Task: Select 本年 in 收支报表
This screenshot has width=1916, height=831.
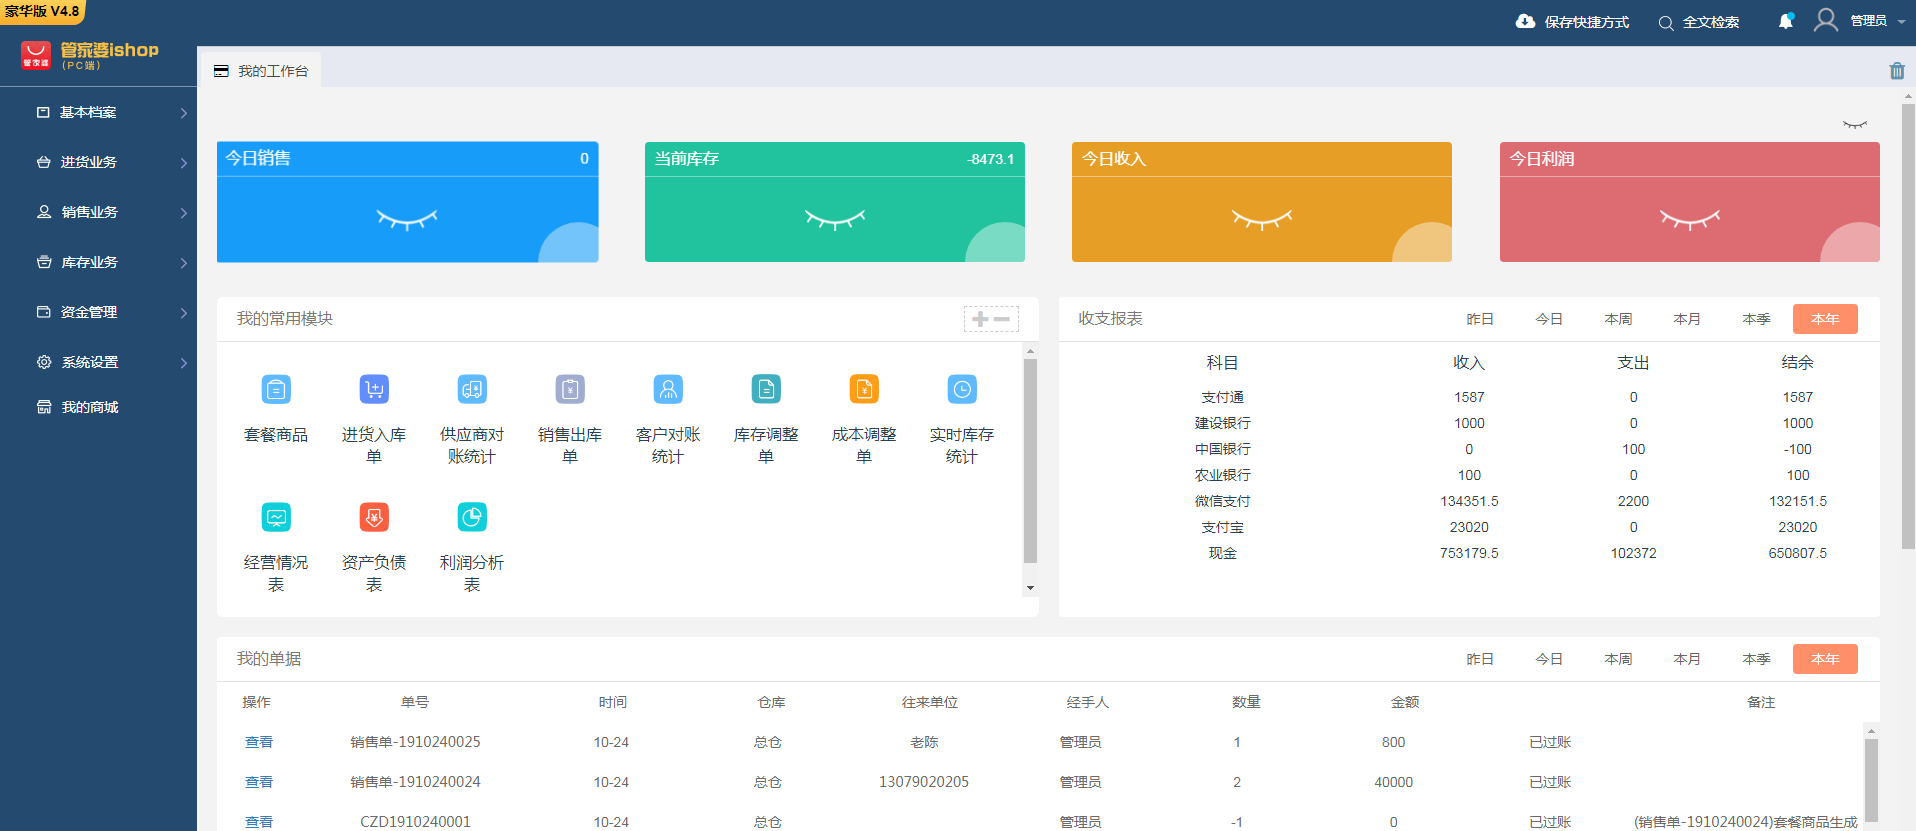Action: pyautogui.click(x=1825, y=319)
